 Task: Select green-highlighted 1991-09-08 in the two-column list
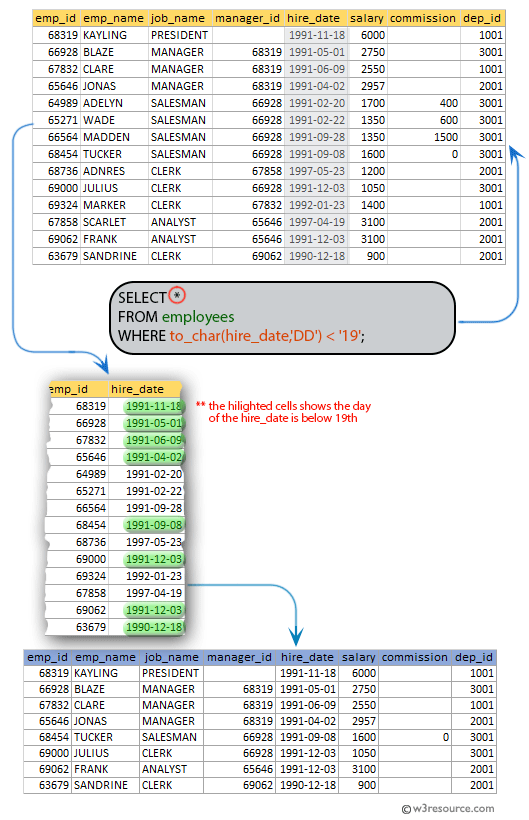point(154,525)
